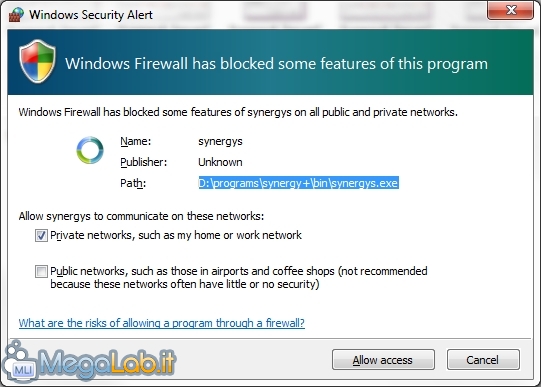
Task: Click the Allow access button
Action: click(383, 360)
